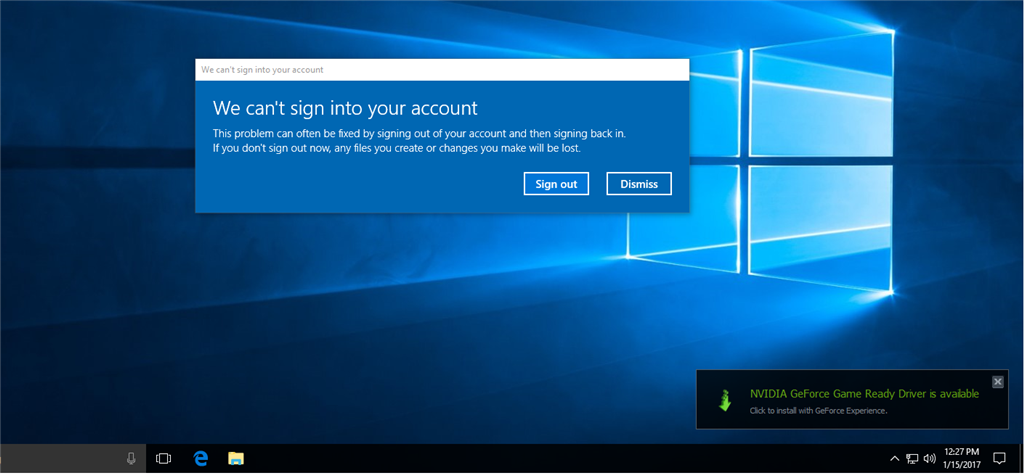Select 'Click to install with GeForce Experience' text
This screenshot has width=1024, height=475.
click(x=818, y=411)
